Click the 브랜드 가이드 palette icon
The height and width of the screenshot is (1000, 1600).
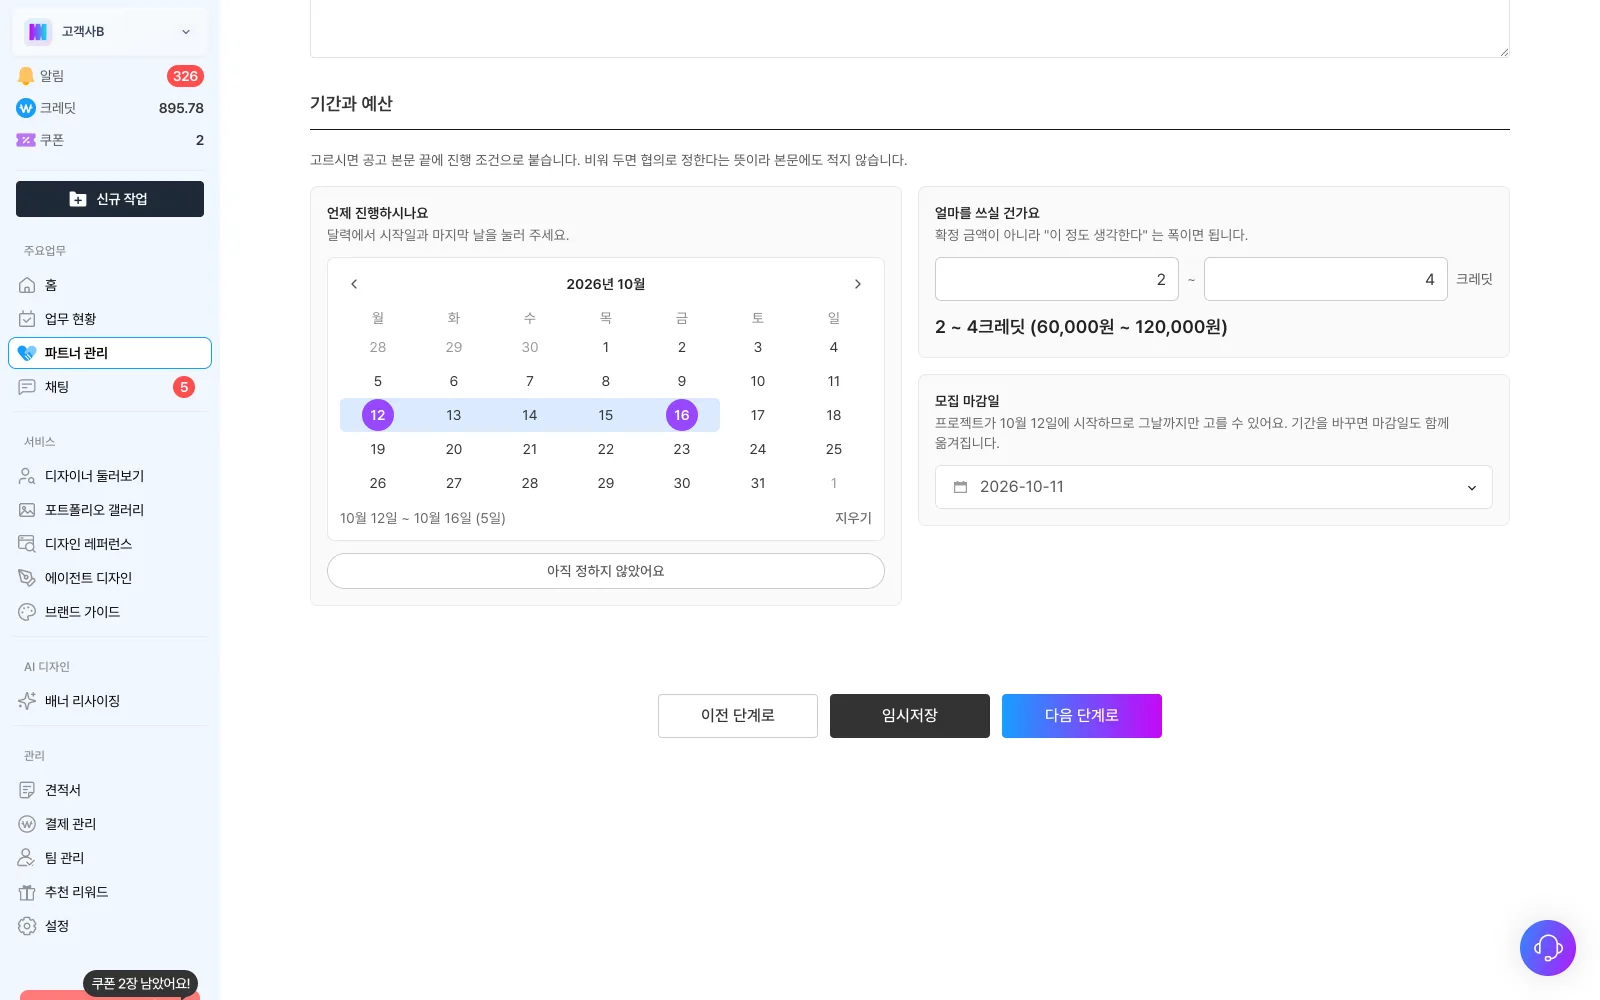tap(27, 612)
